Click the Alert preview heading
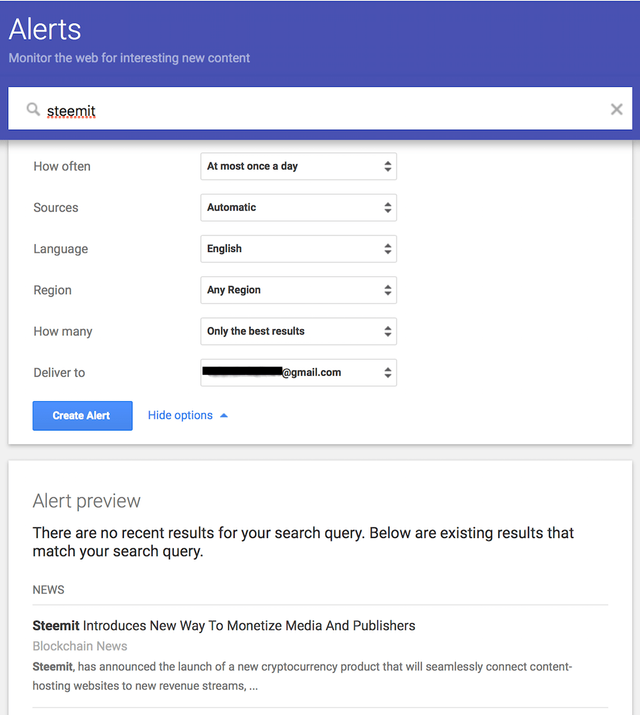The image size is (640, 715). 87,501
